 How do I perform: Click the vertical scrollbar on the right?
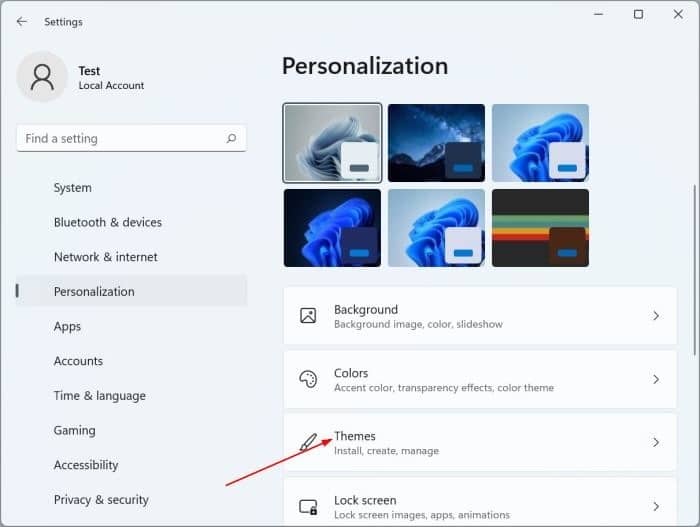pos(694,270)
